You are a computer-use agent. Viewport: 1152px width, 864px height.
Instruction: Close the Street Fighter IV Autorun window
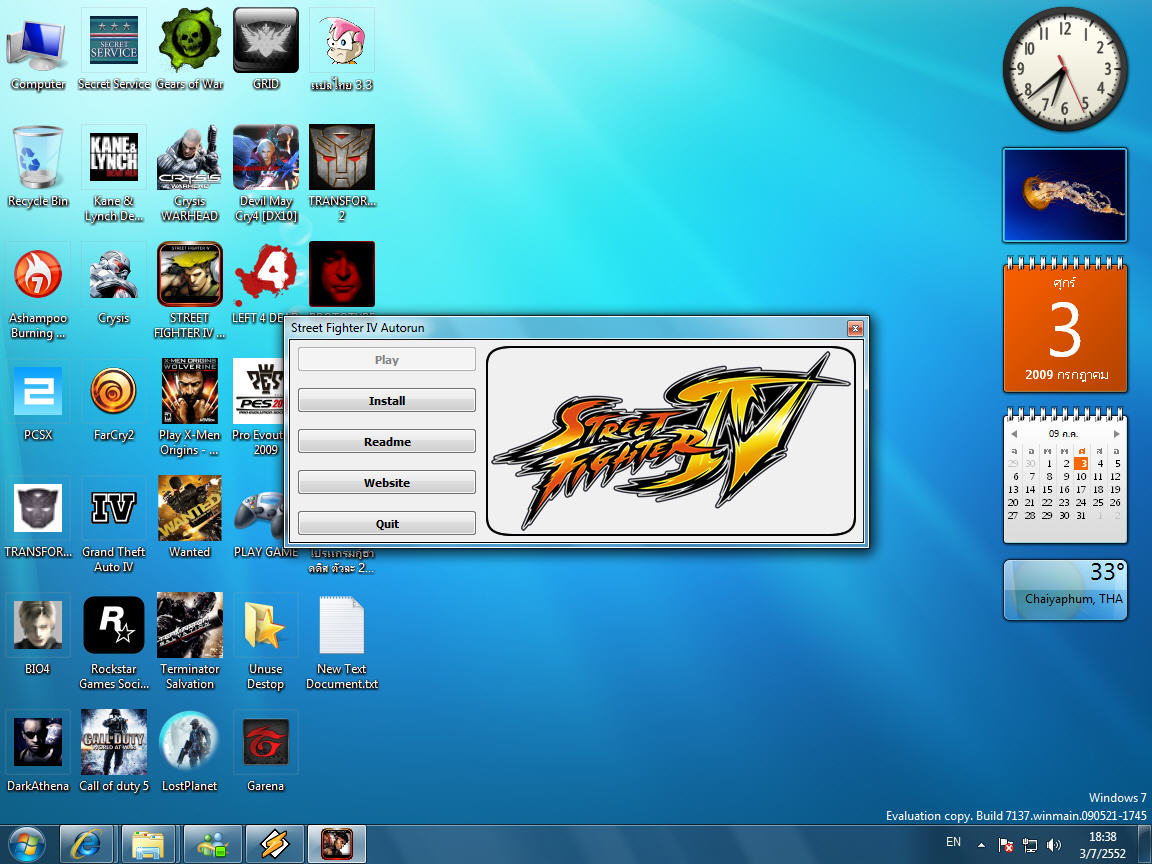854,328
